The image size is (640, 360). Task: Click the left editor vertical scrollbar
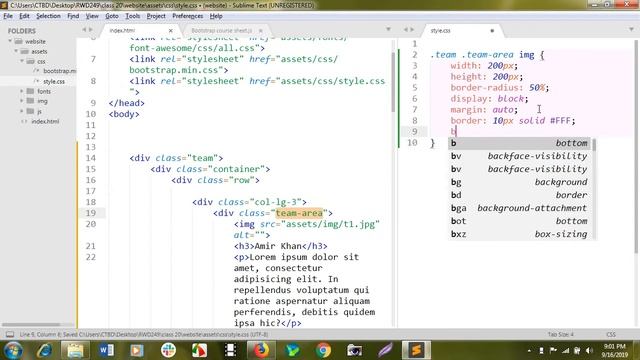[x=393, y=82]
